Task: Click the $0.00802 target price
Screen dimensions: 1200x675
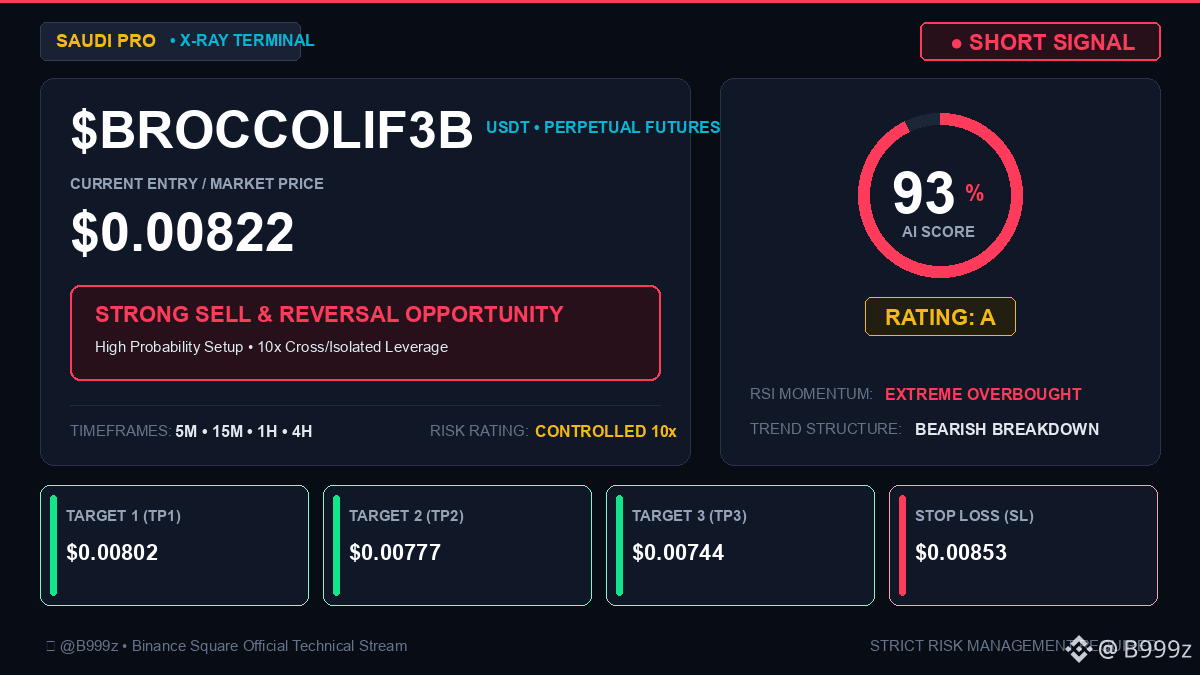Action: pyautogui.click(x=112, y=552)
